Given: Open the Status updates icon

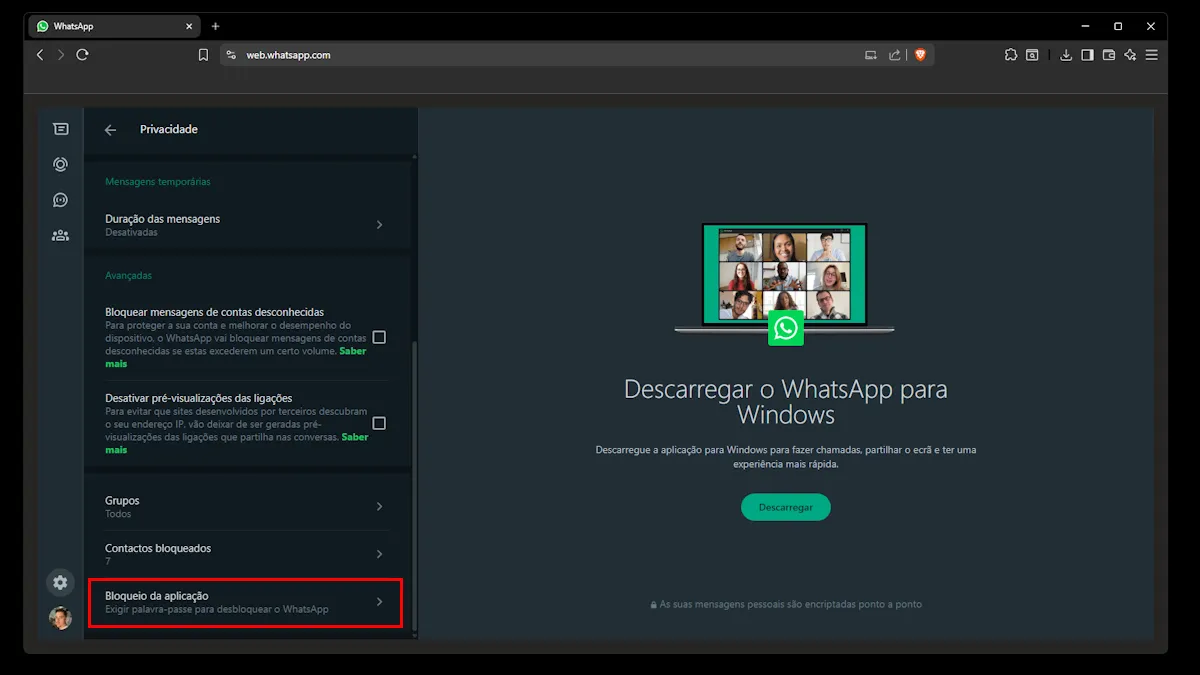Looking at the screenshot, I should click(x=61, y=165).
